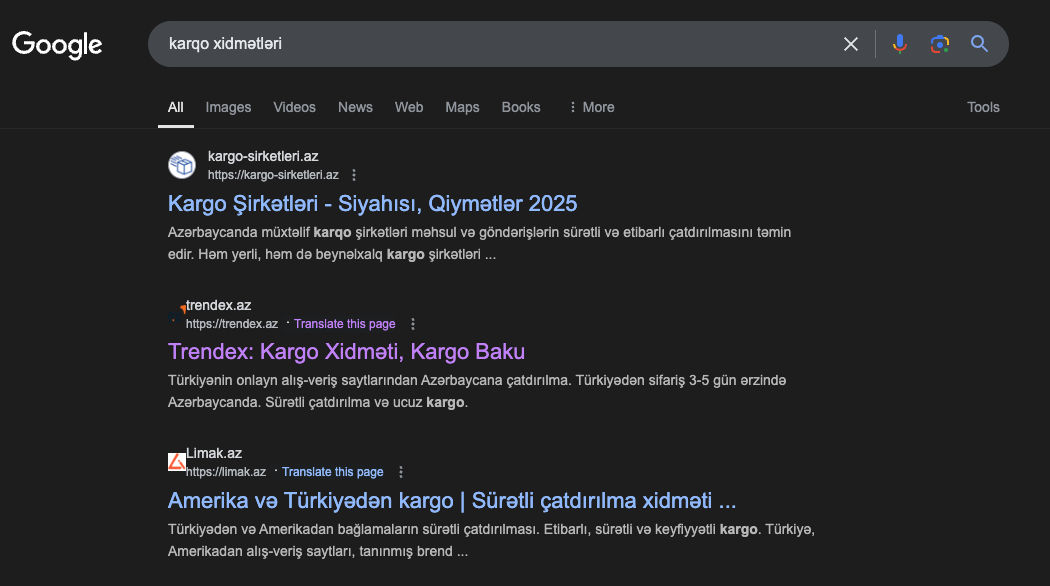1050x586 pixels.
Task: Open the 'Amerika və Türkiyədən kargo' result
Action: [x=452, y=500]
